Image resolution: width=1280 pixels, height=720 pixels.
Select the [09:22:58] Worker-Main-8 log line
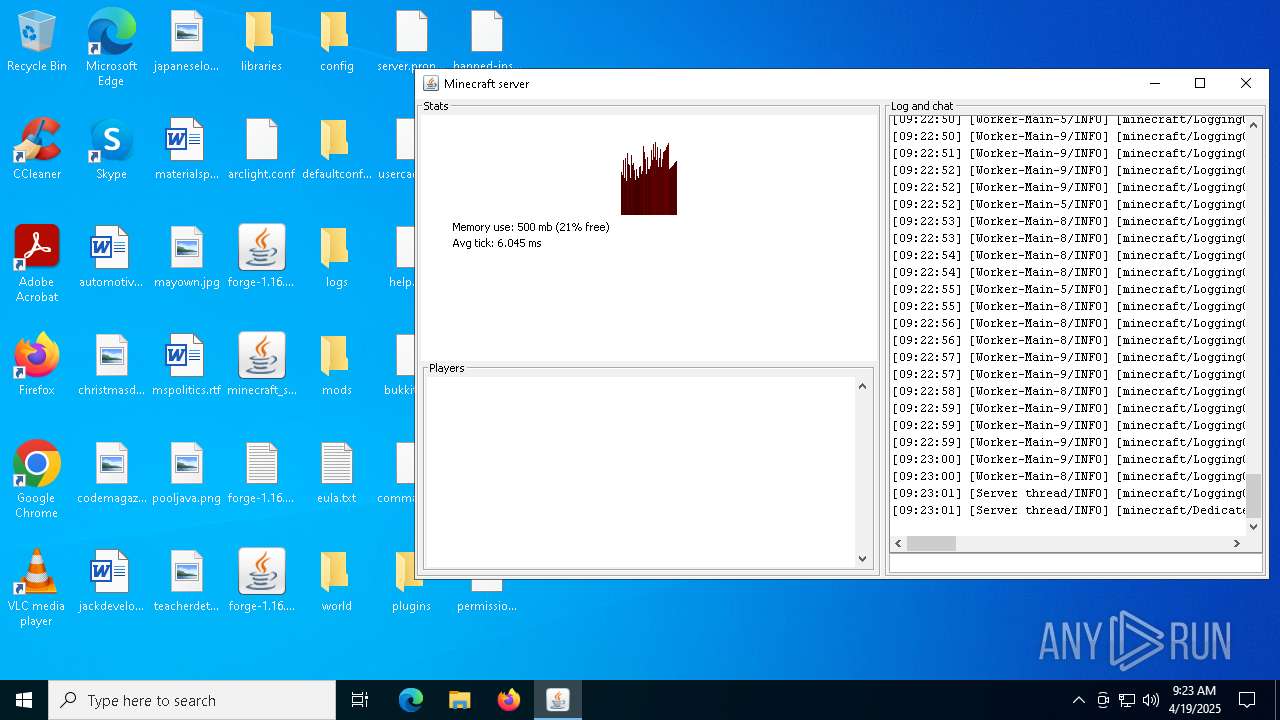(x=1068, y=391)
